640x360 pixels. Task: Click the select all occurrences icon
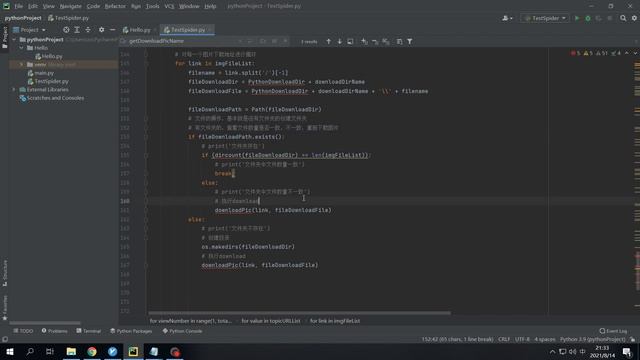click(x=386, y=41)
